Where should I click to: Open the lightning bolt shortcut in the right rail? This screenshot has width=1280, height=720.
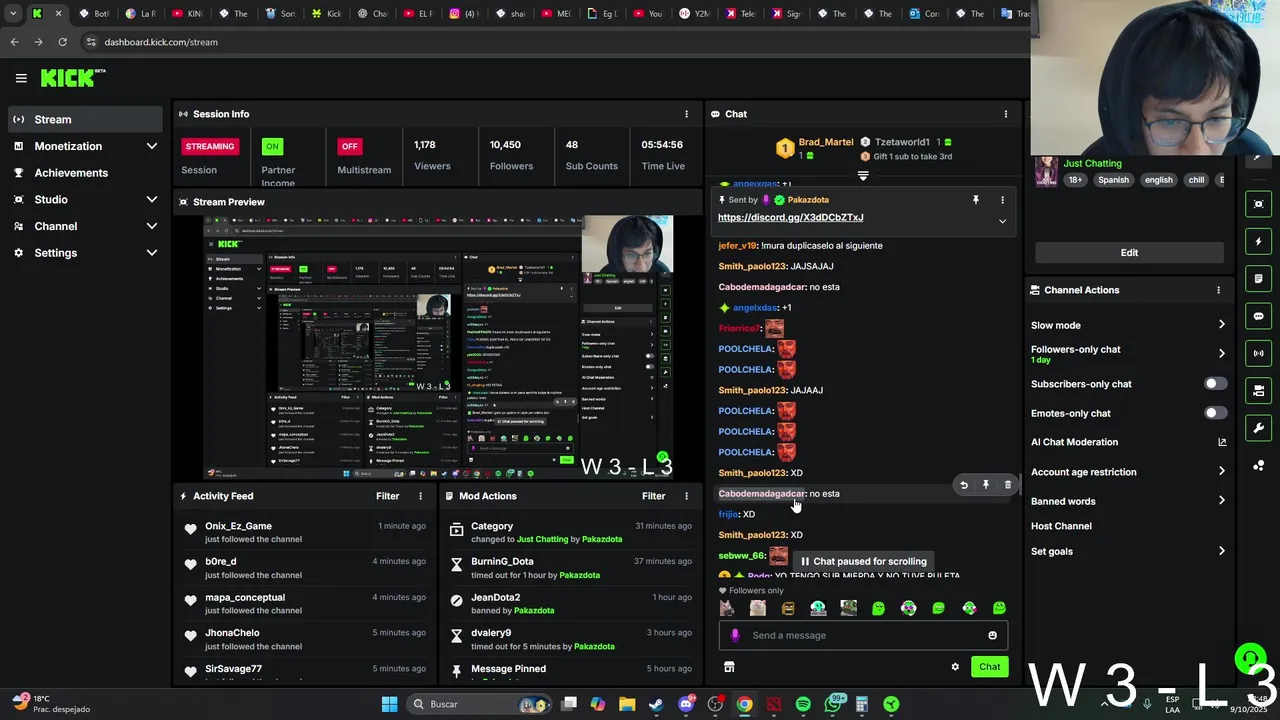1258,241
